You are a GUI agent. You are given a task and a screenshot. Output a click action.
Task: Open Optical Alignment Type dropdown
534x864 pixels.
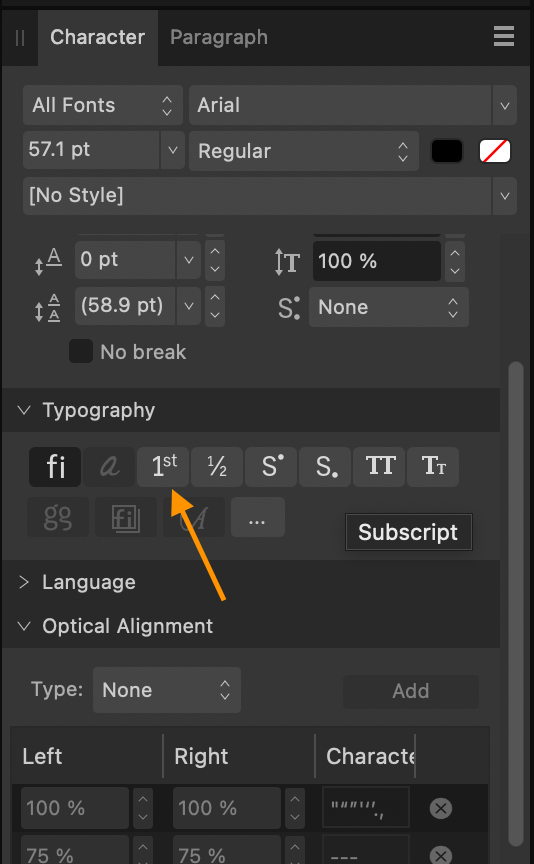pos(167,690)
